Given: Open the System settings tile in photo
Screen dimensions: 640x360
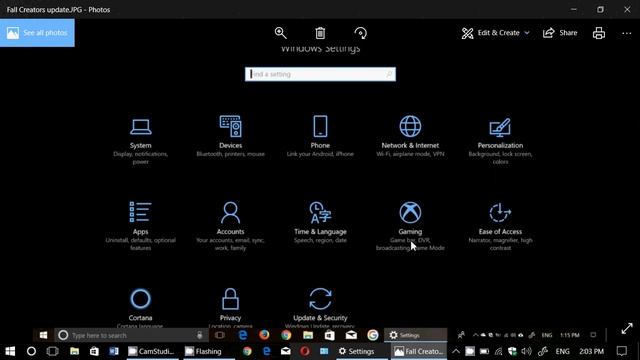Looking at the screenshot, I should pos(140,140).
